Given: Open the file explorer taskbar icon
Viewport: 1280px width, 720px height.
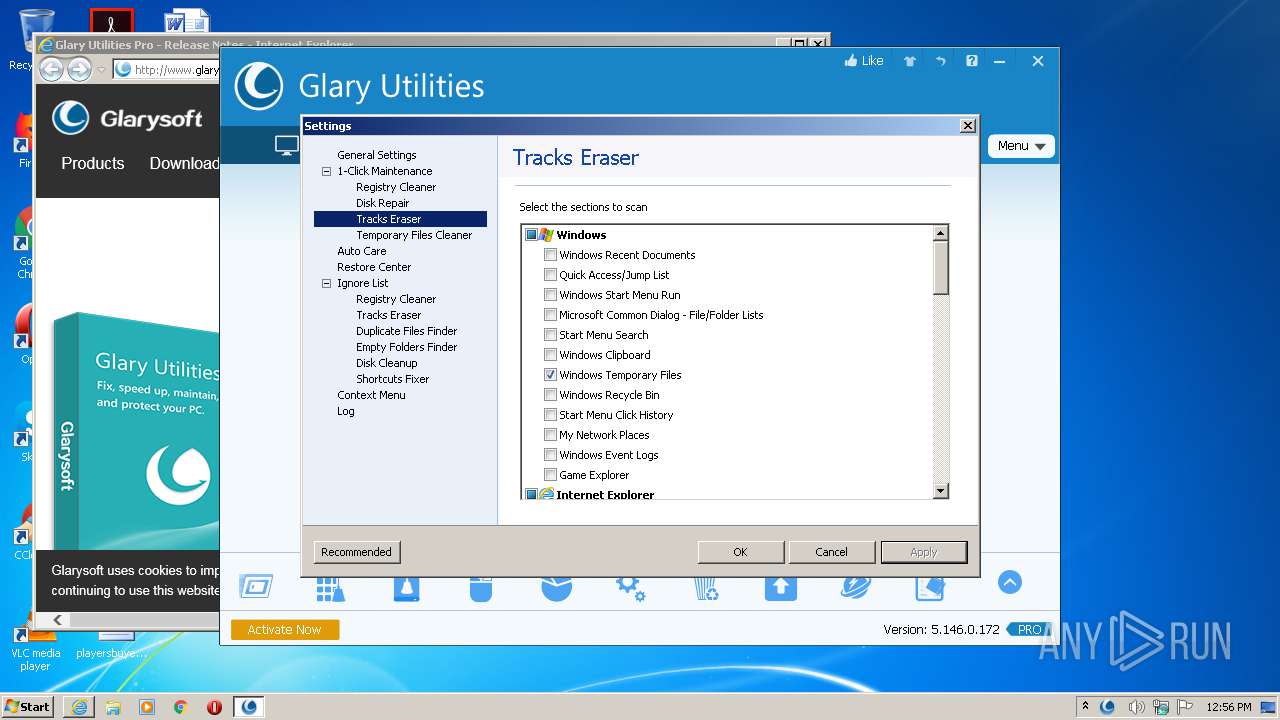Looking at the screenshot, I should 113,707.
